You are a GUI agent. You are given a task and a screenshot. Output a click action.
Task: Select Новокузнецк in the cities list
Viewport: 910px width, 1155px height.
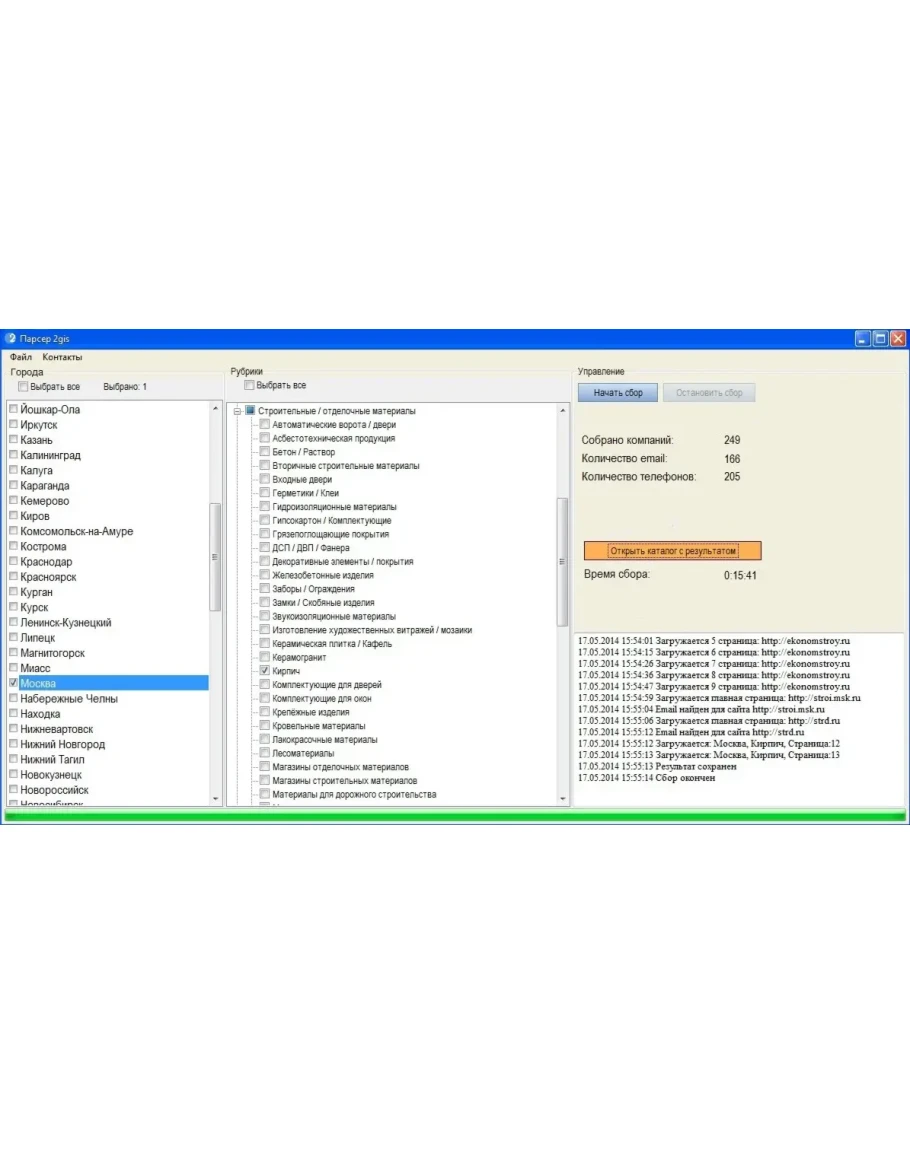click(x=51, y=775)
